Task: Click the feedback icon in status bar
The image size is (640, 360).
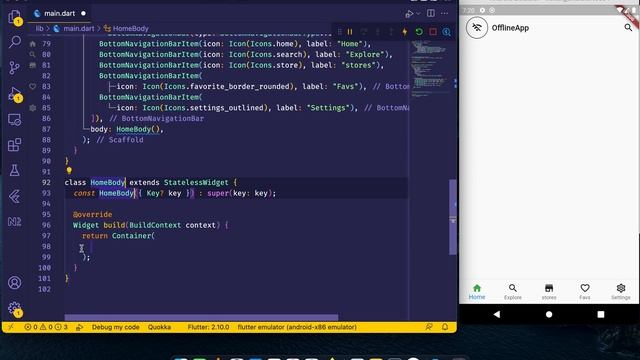Action: click(429, 327)
